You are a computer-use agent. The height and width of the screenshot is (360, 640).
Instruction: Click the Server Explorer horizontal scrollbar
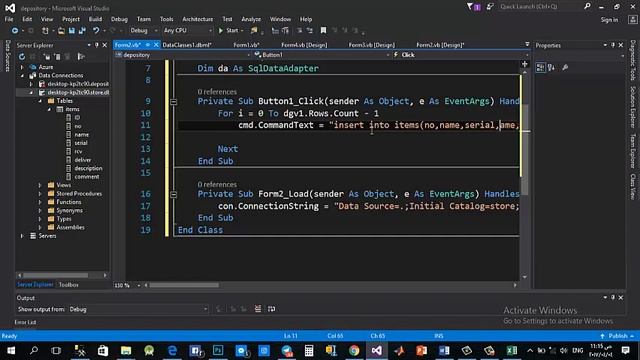coord(55,275)
